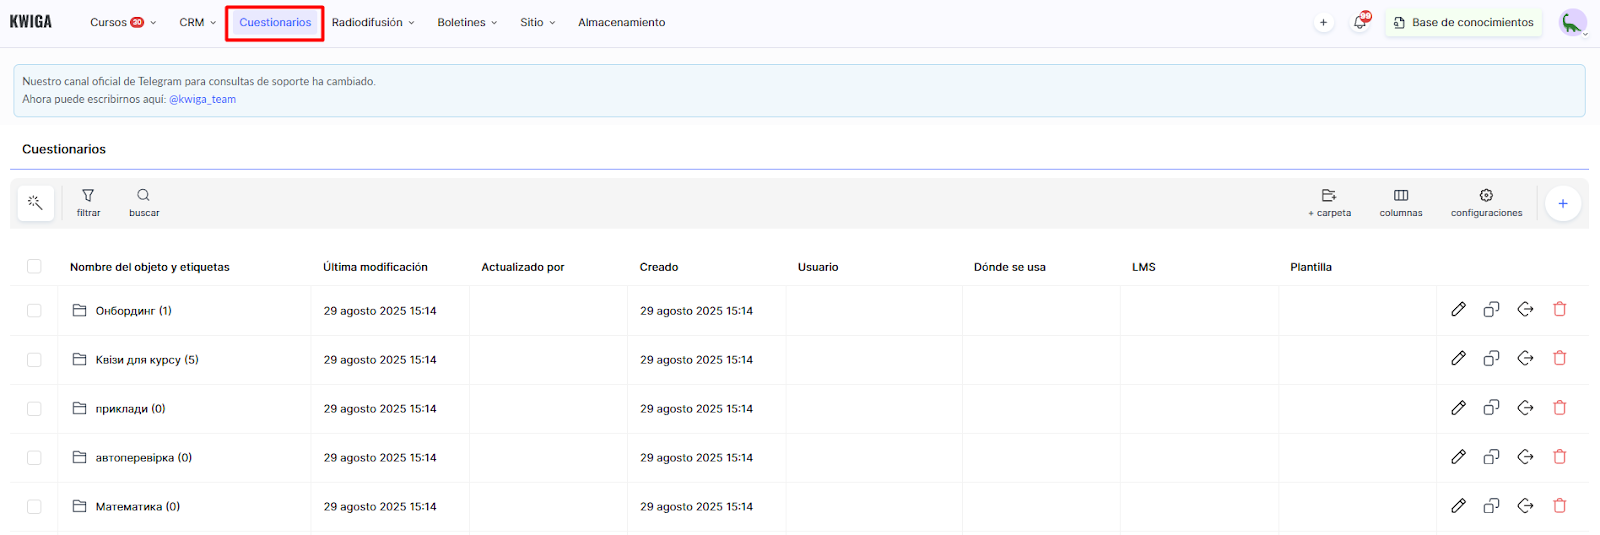The width and height of the screenshot is (1600, 535).
Task: Open the Base de conocimientos button
Action: 1463,22
